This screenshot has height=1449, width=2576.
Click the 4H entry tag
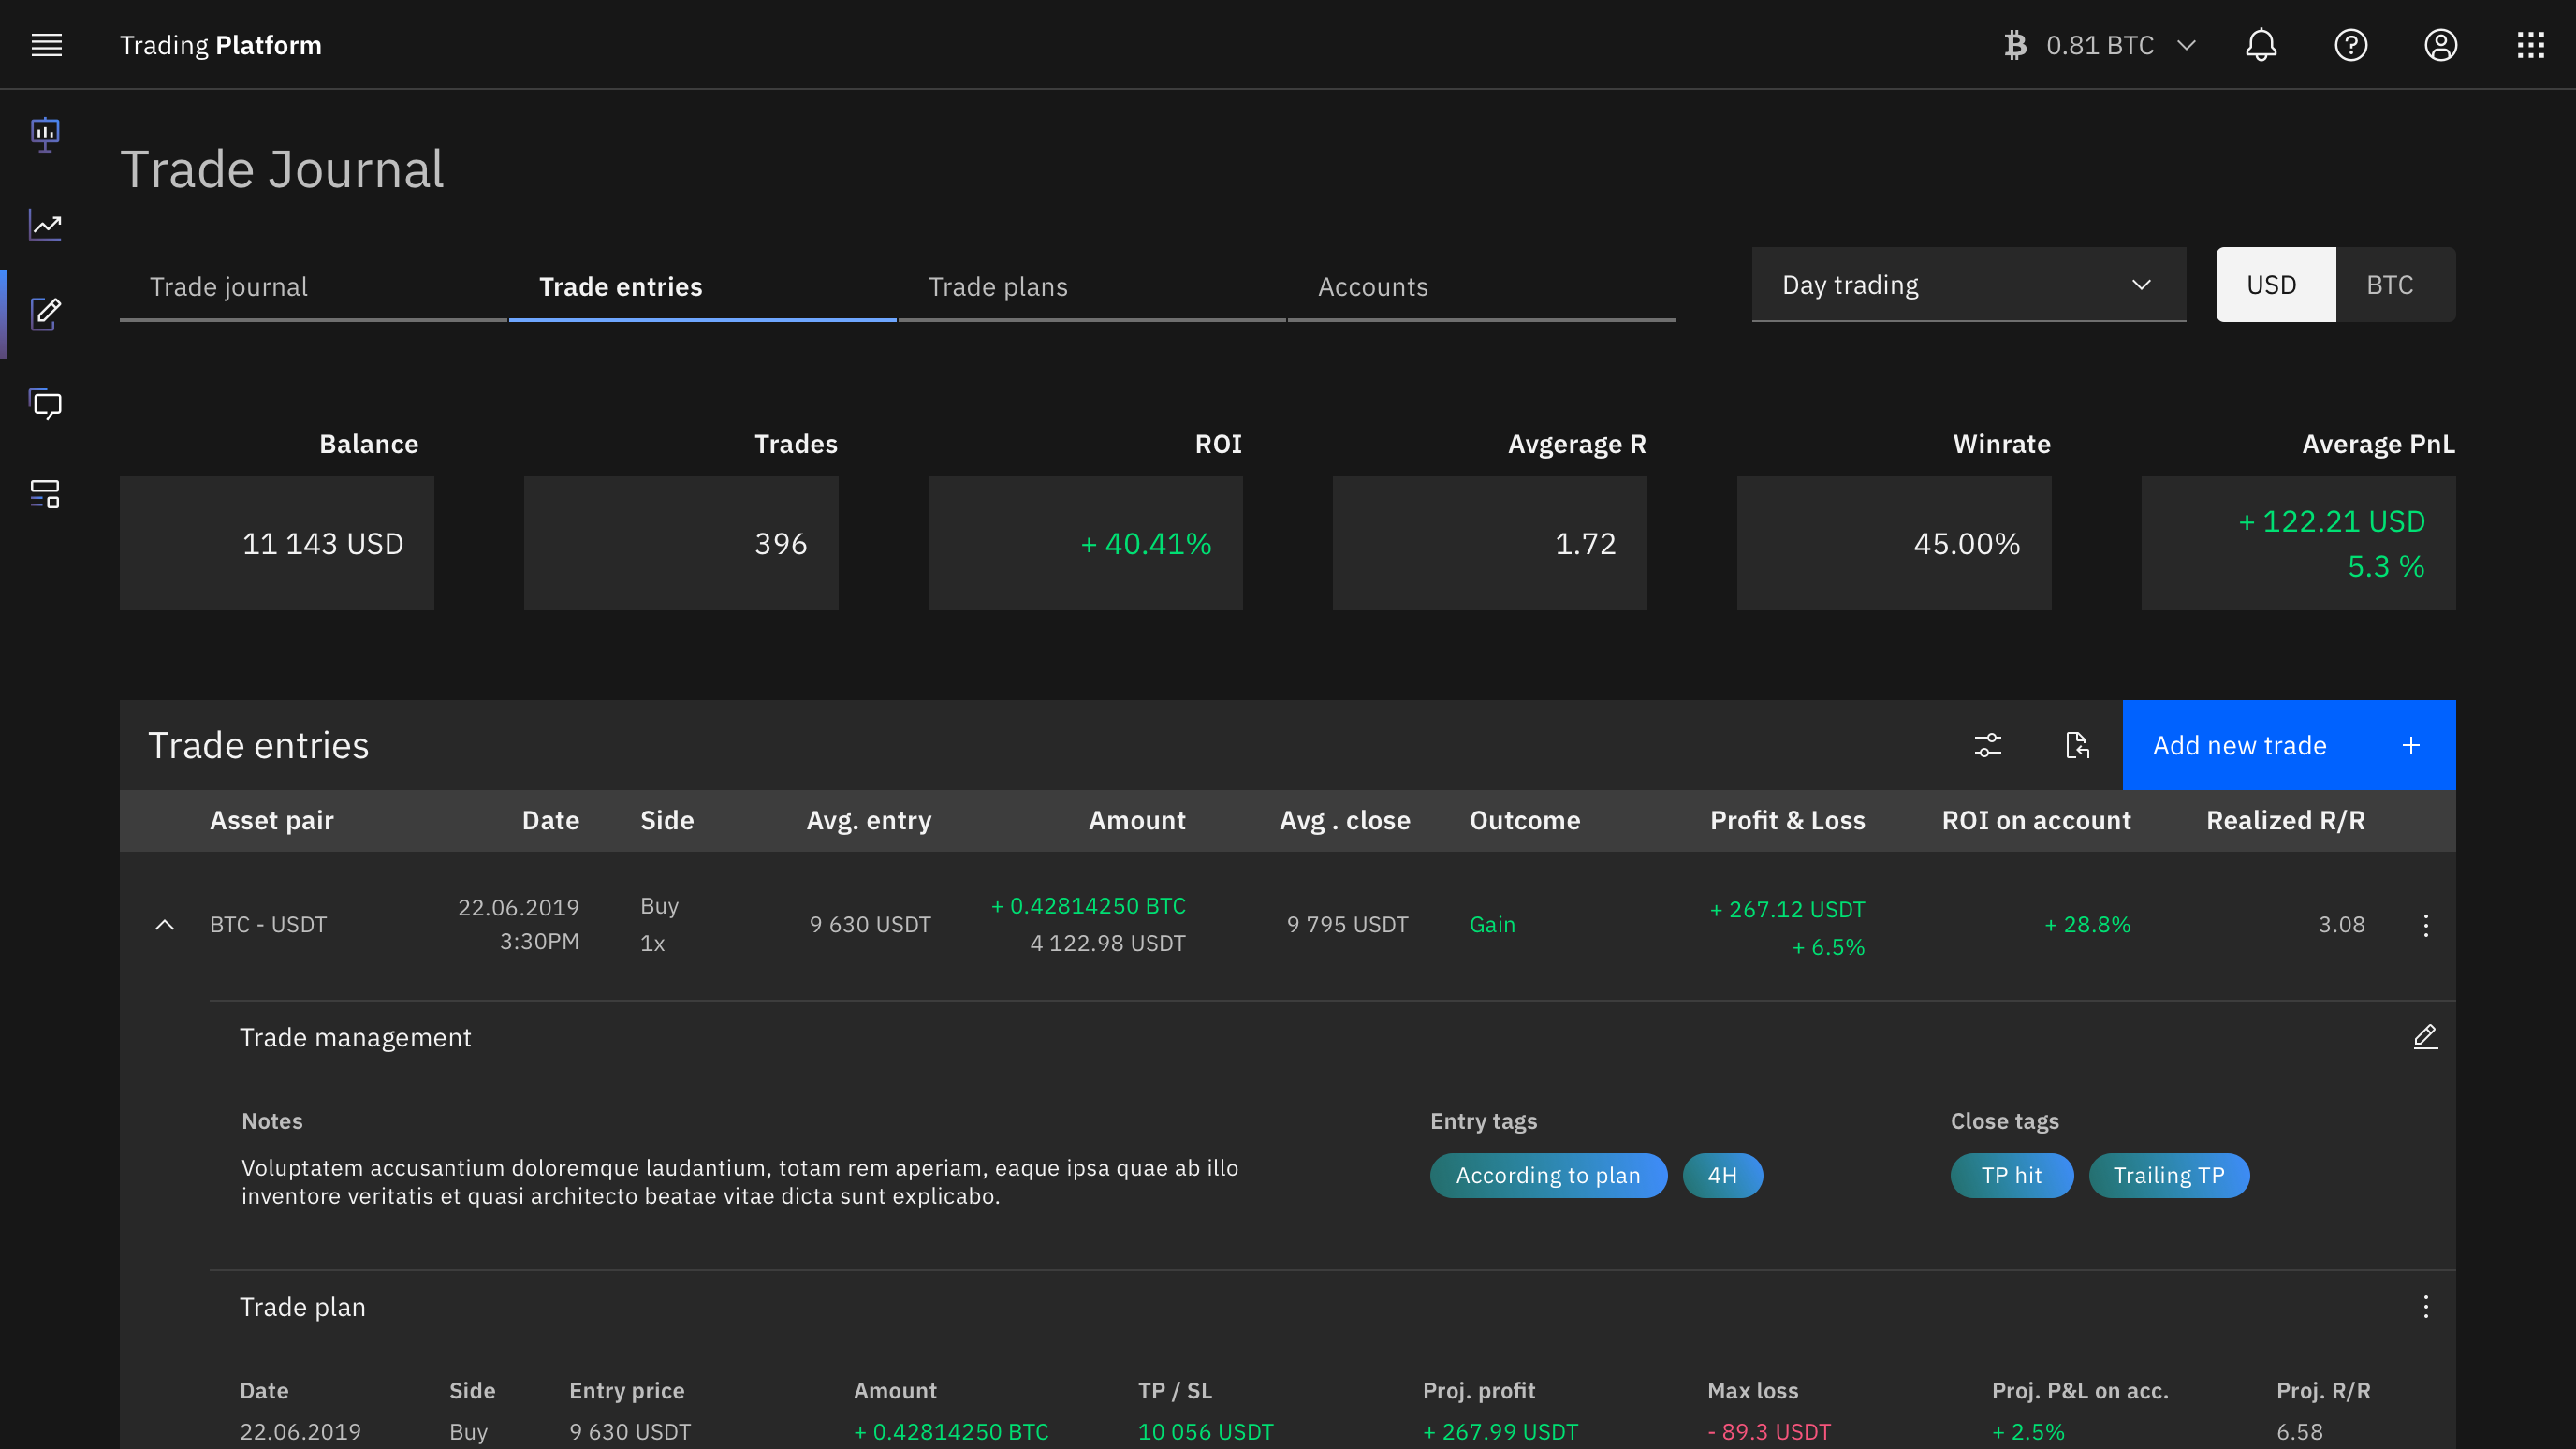click(1722, 1175)
